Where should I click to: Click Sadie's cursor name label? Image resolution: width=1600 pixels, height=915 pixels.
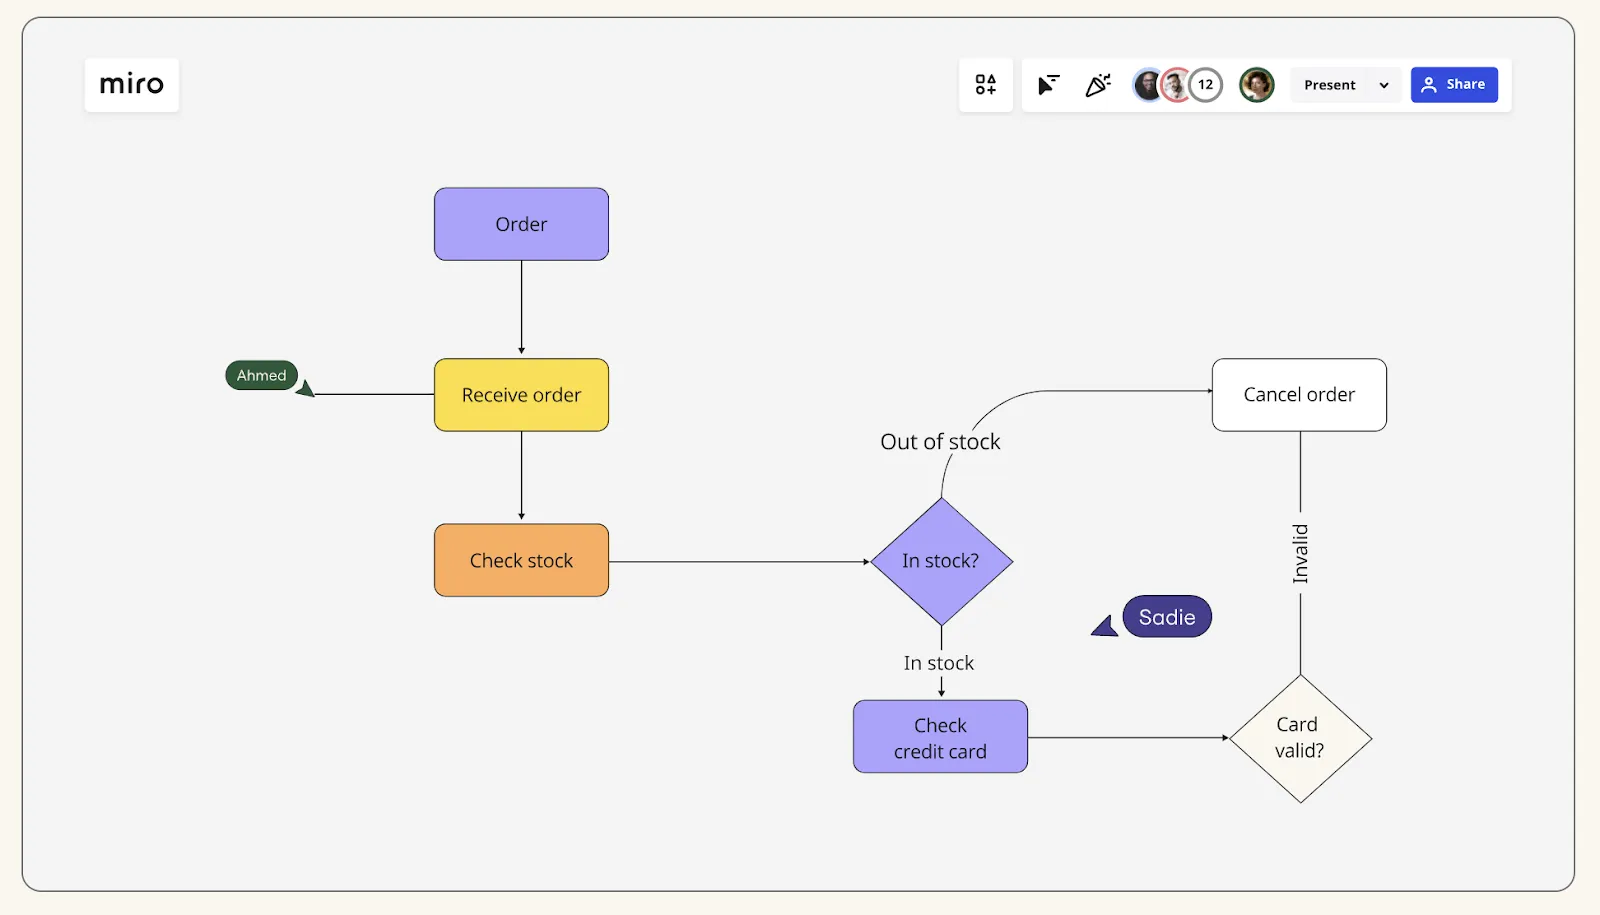pyautogui.click(x=1167, y=617)
